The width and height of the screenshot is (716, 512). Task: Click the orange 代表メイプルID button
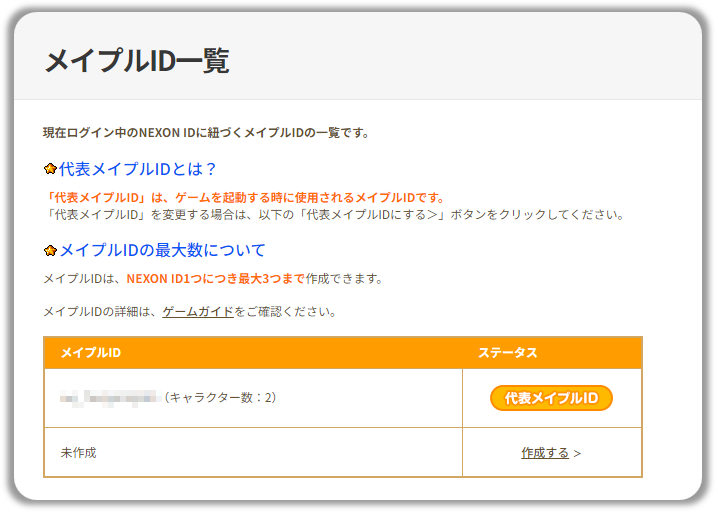(551, 398)
